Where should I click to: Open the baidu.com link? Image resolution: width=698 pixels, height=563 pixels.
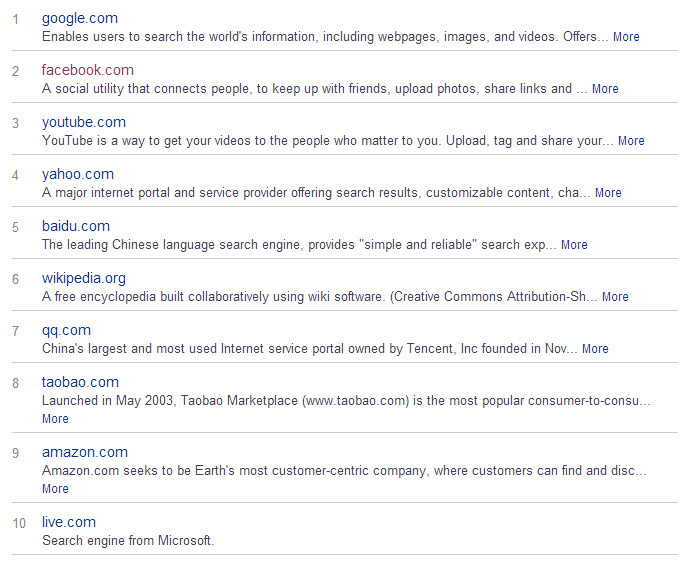[76, 226]
